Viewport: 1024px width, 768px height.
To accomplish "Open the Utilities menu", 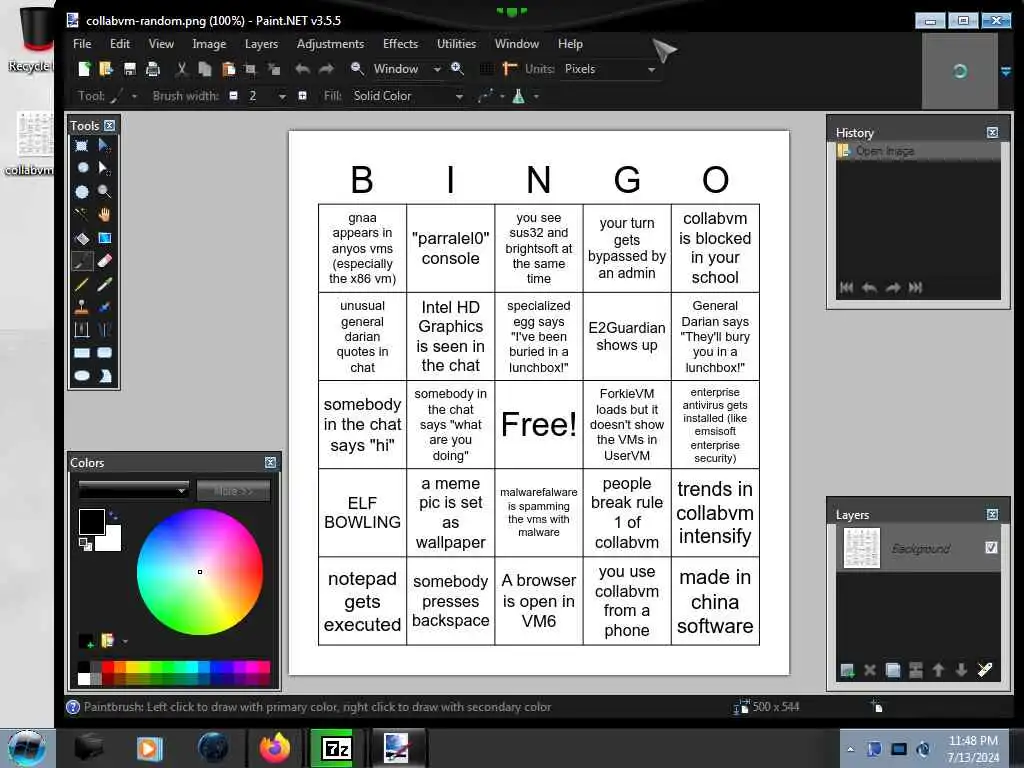I will pos(456,44).
